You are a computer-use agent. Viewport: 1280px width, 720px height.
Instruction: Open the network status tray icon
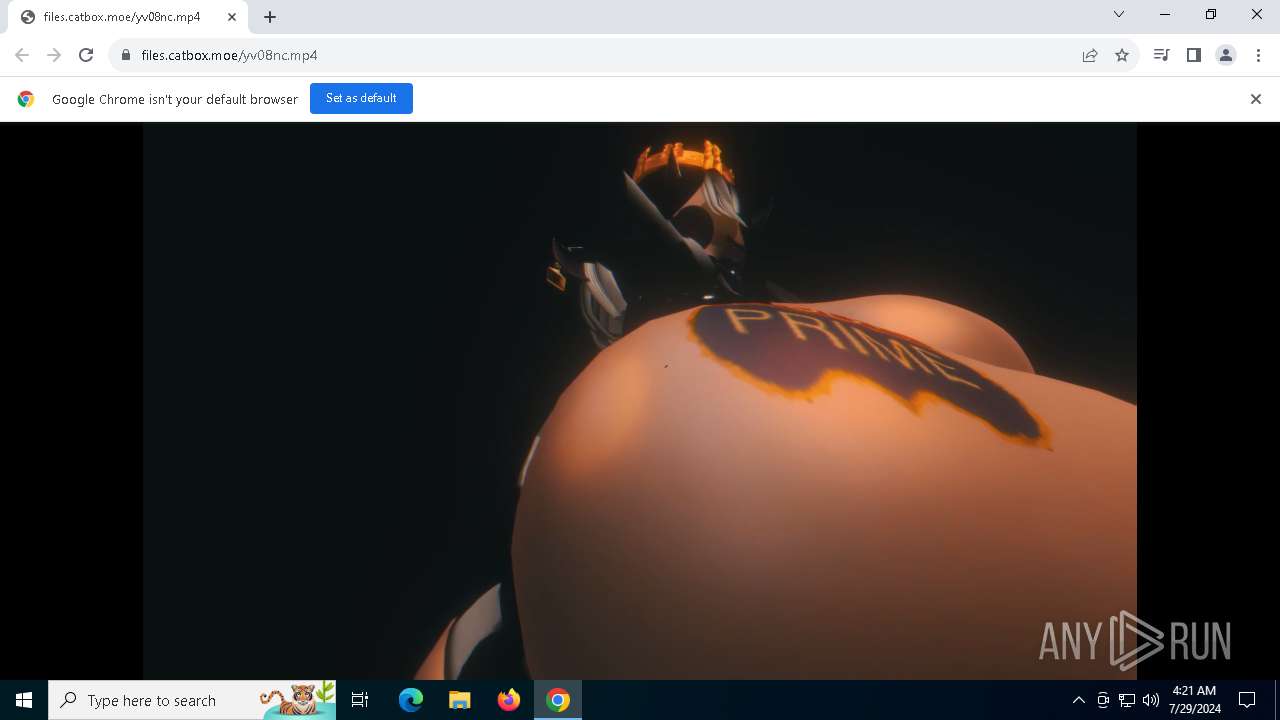[x=1127, y=700]
